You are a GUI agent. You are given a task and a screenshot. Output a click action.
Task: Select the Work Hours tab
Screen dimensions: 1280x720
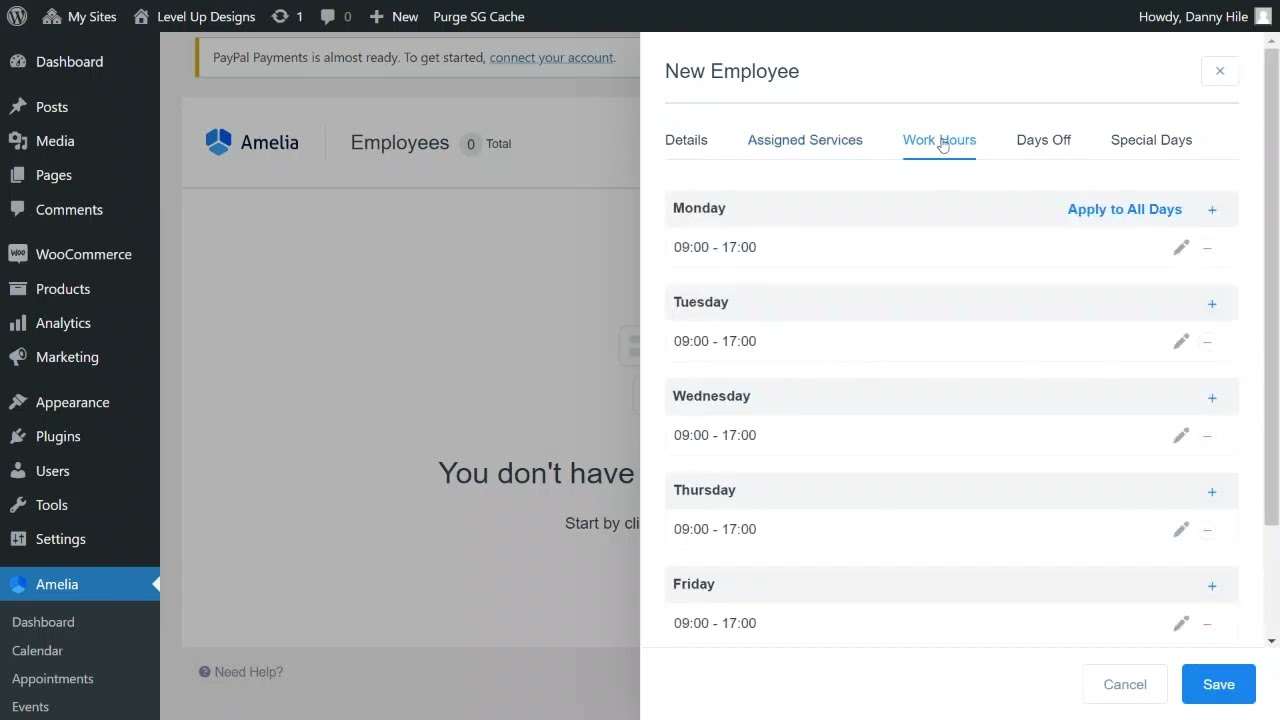pyautogui.click(x=939, y=140)
